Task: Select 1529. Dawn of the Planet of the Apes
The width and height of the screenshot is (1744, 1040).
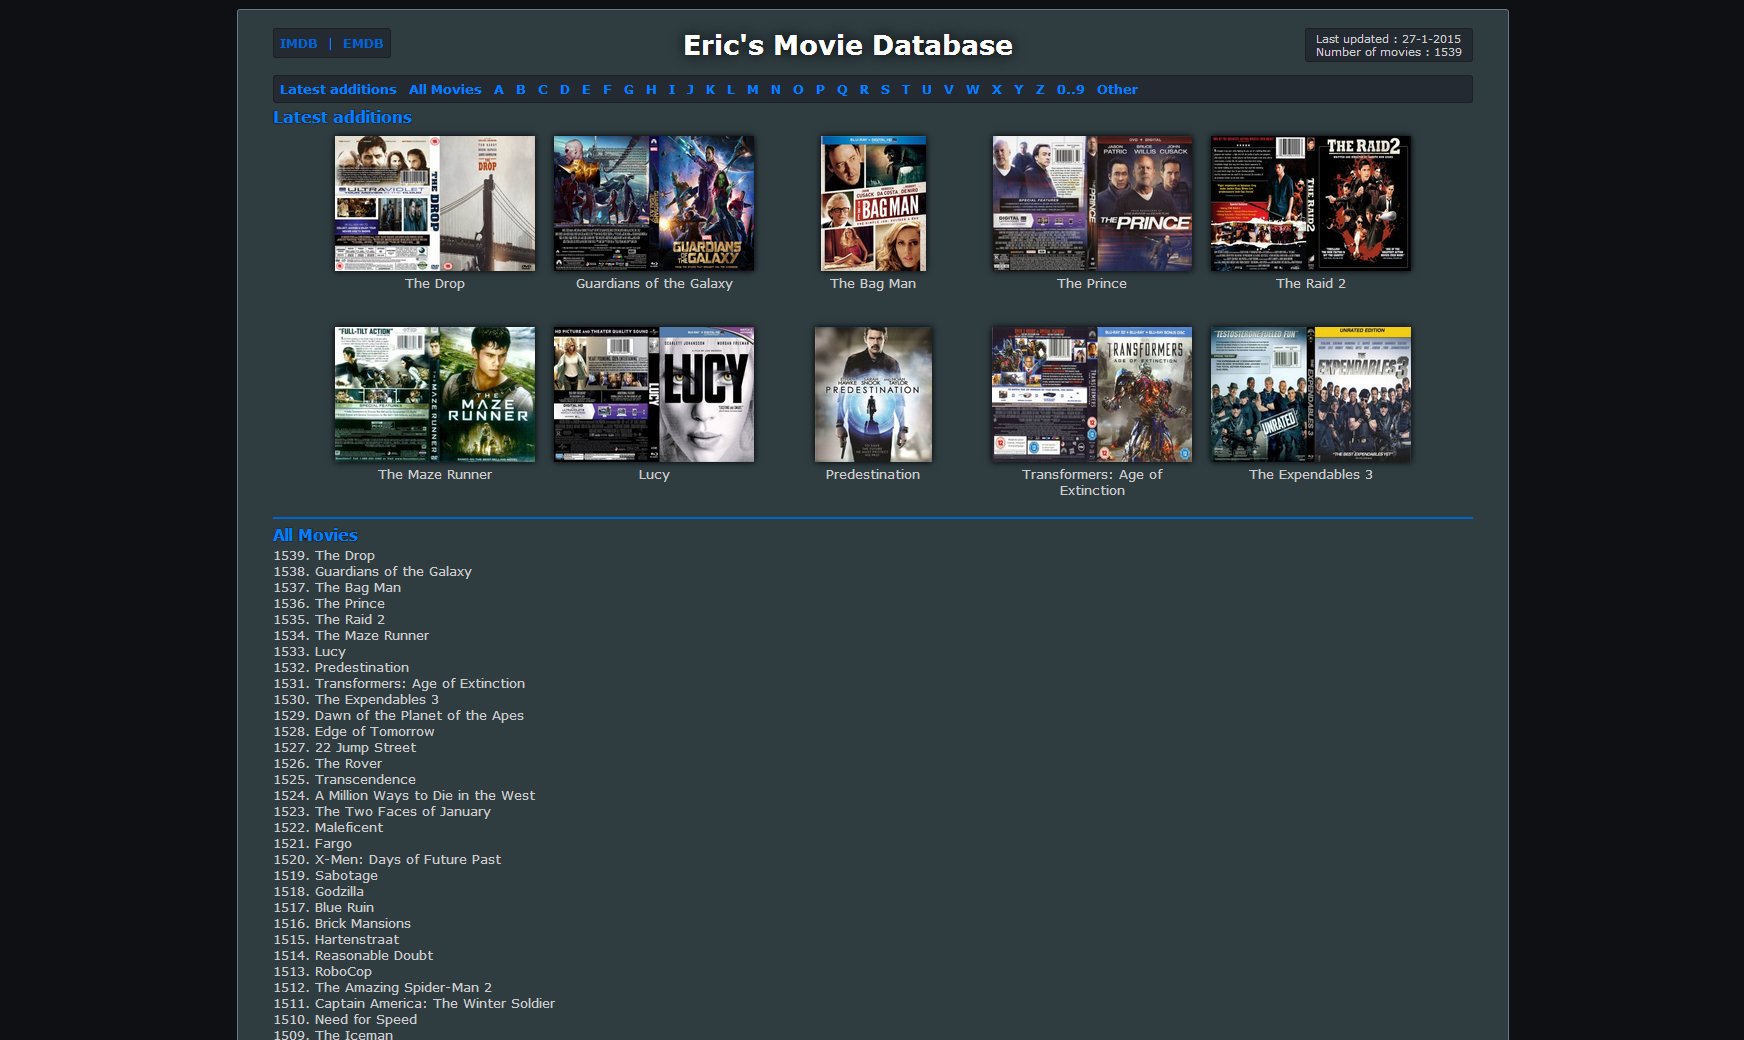Action: point(399,716)
